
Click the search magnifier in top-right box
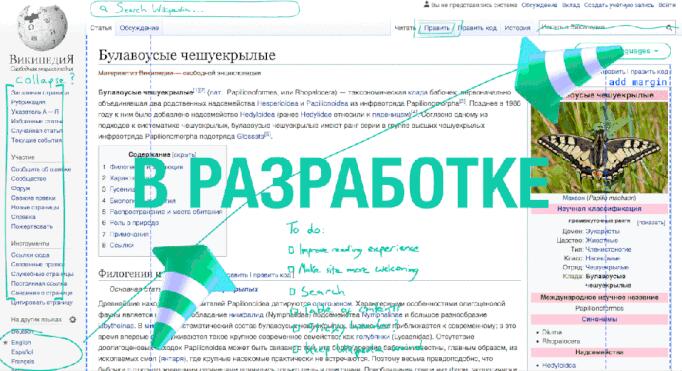pos(669,28)
